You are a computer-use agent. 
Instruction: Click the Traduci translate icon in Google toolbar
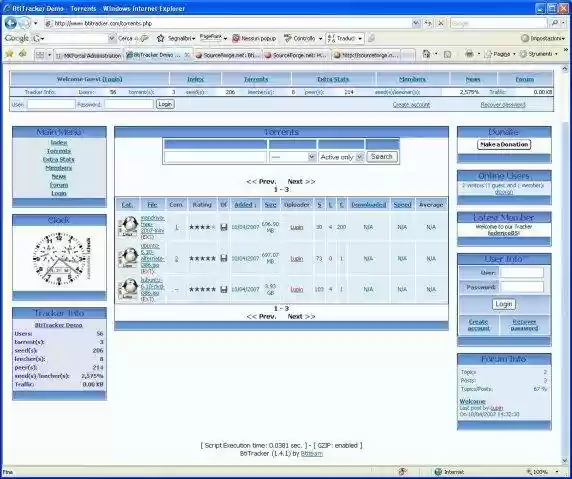331,38
